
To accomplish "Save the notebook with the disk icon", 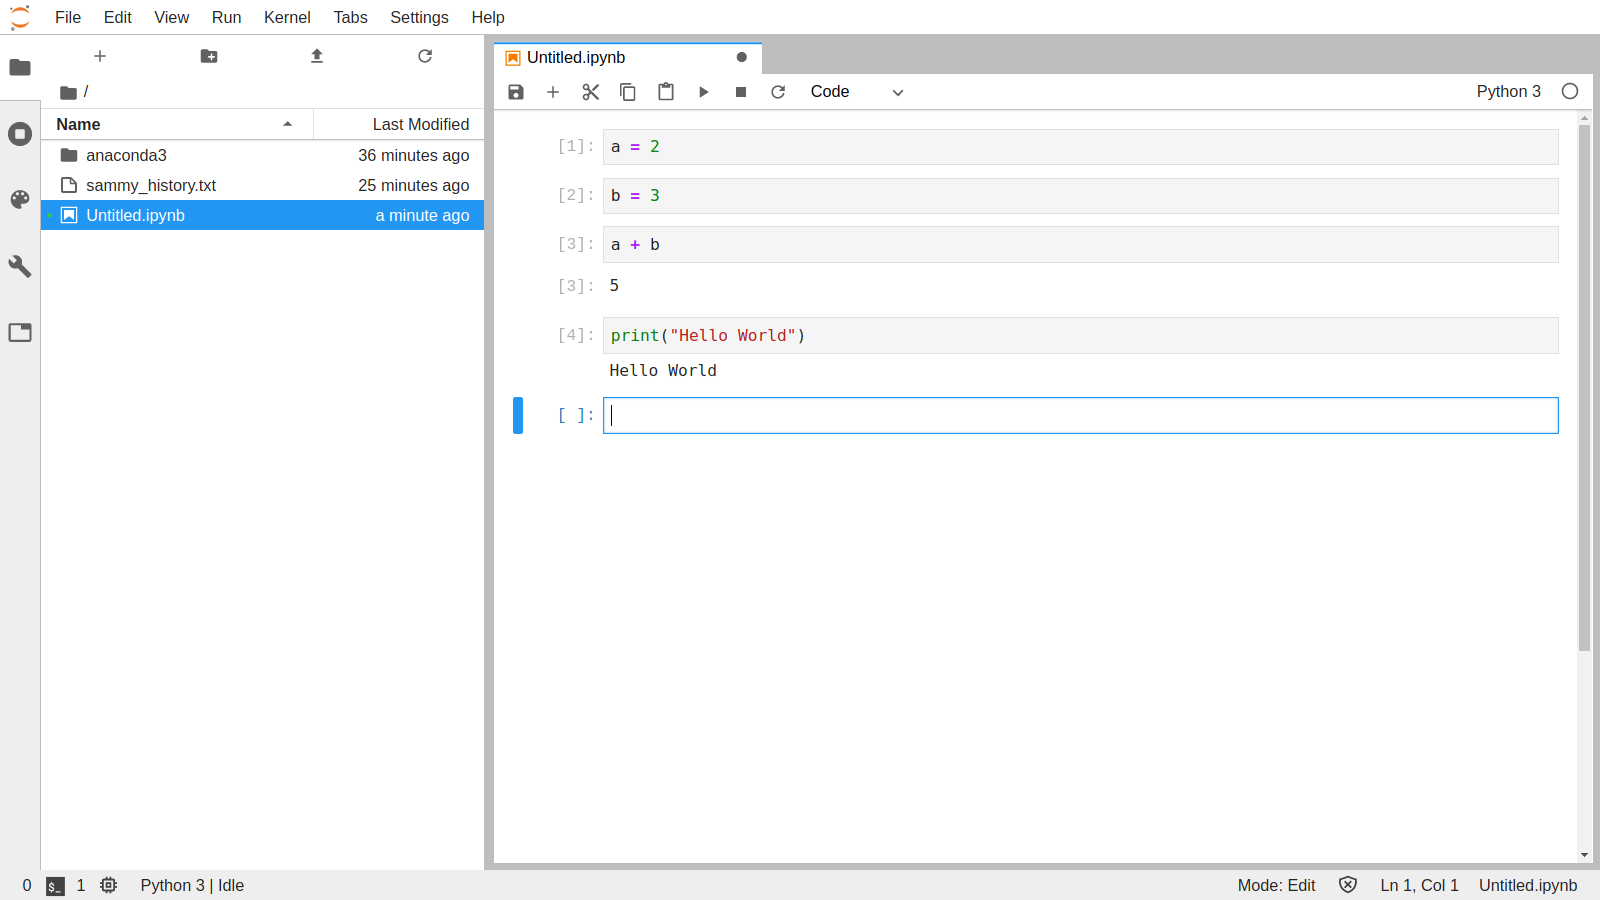I will 516,92.
